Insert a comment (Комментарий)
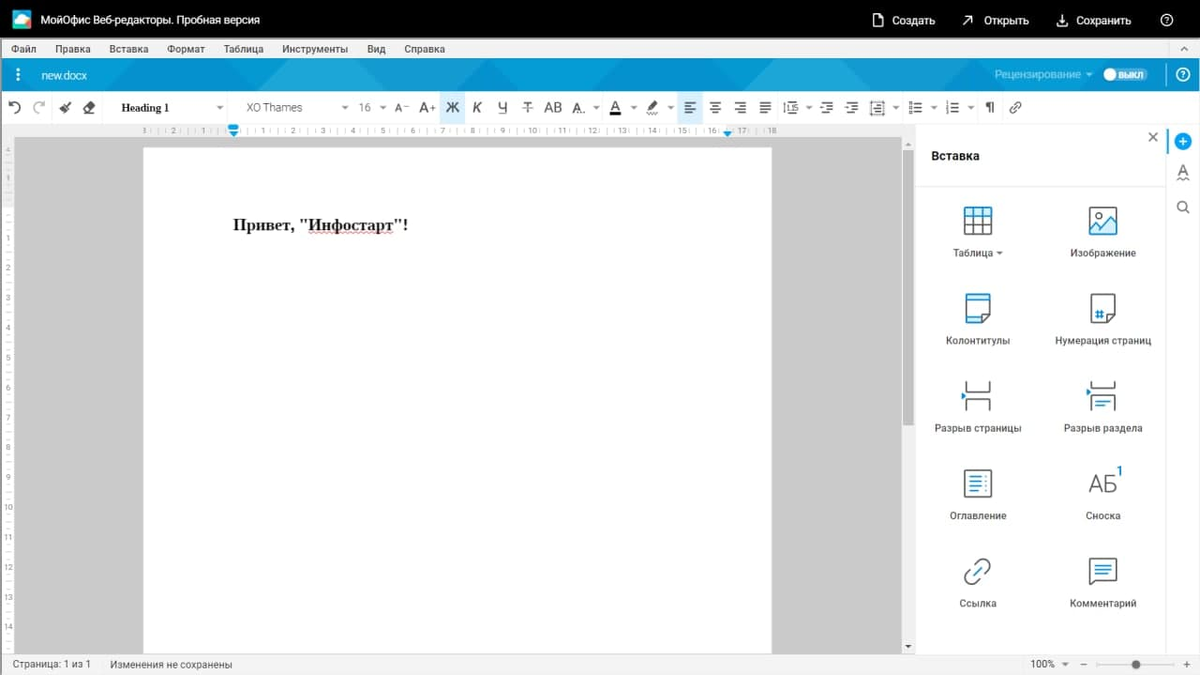1200x675 pixels. [1103, 582]
